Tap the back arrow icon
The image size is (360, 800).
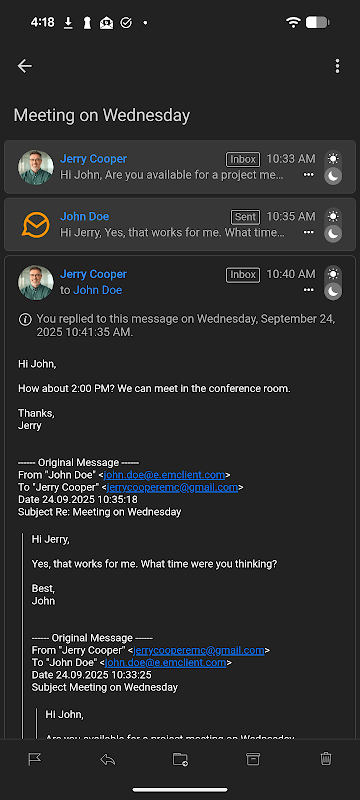(24, 66)
